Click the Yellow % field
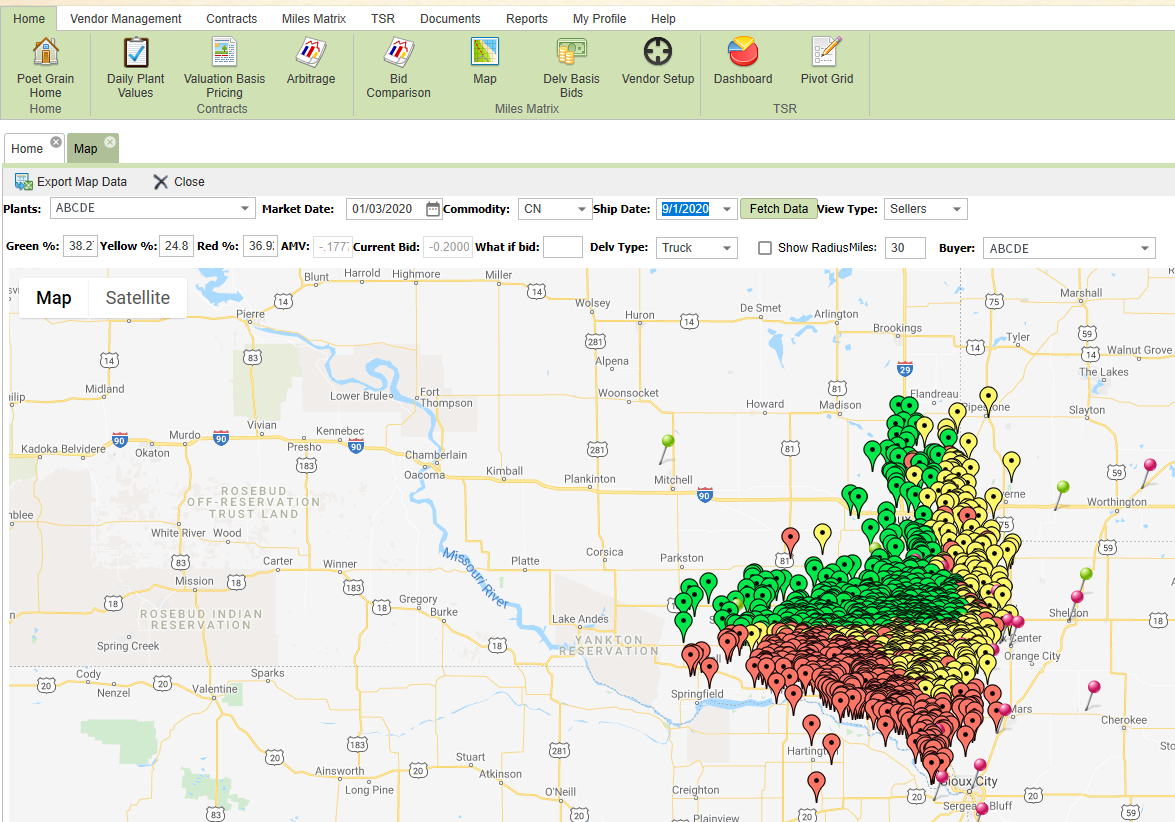1175x822 pixels. tap(176, 246)
